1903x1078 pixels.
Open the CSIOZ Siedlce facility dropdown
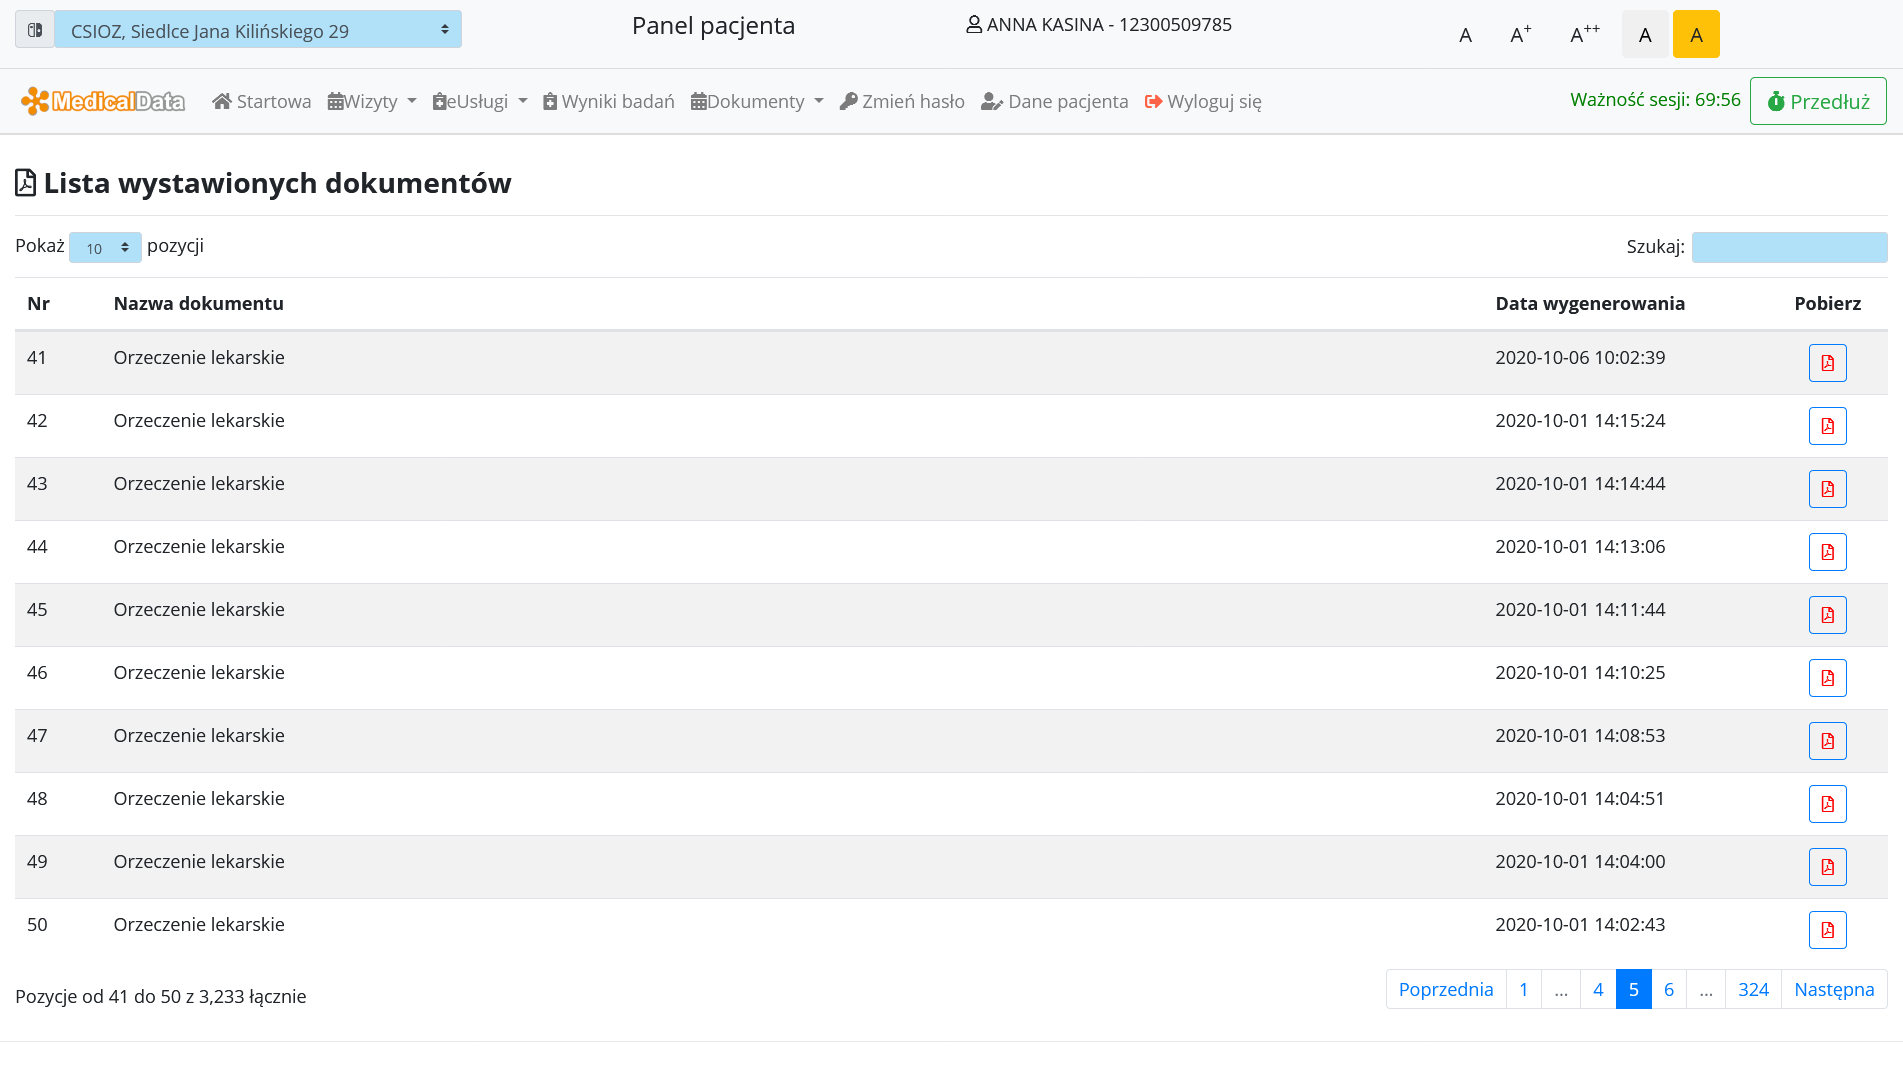258,30
